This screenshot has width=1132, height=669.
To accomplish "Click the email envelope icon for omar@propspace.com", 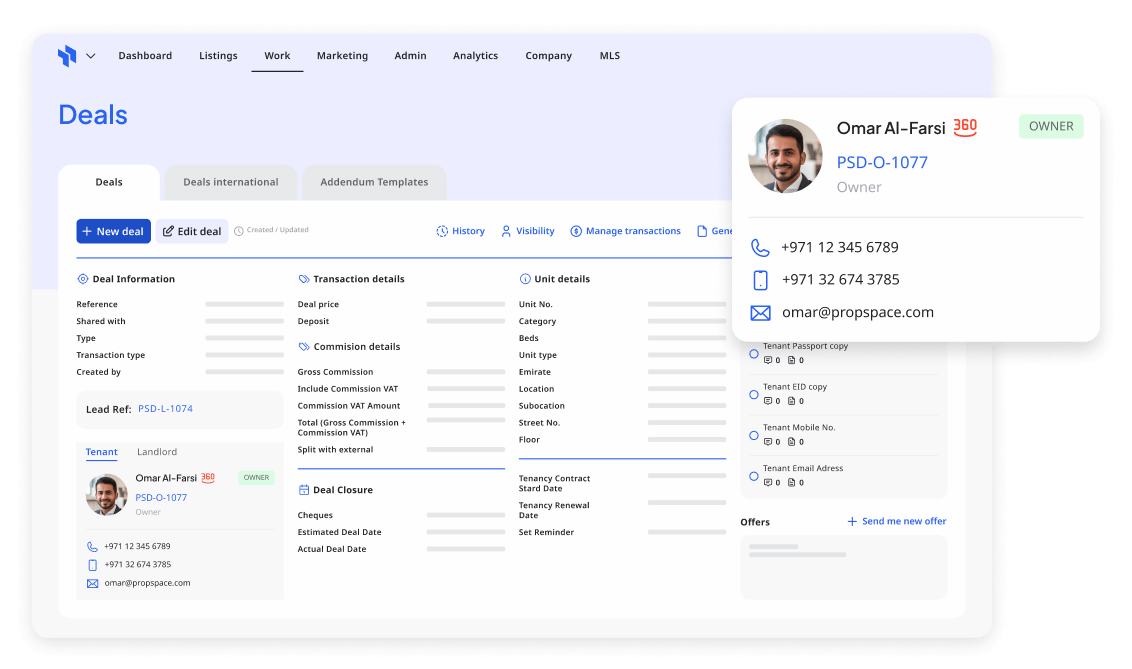I will (x=760, y=312).
